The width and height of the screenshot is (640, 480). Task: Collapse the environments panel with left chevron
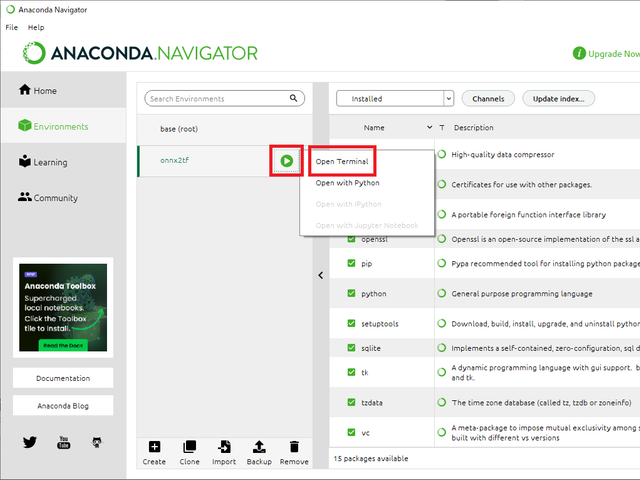(321, 276)
